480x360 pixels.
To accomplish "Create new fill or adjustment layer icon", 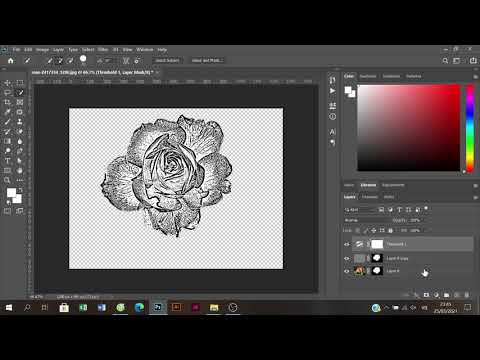I will [x=436, y=295].
